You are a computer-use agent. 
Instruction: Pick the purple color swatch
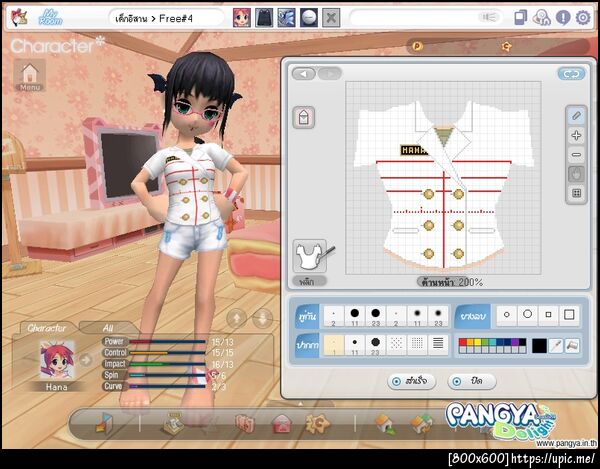pyautogui.click(x=515, y=342)
